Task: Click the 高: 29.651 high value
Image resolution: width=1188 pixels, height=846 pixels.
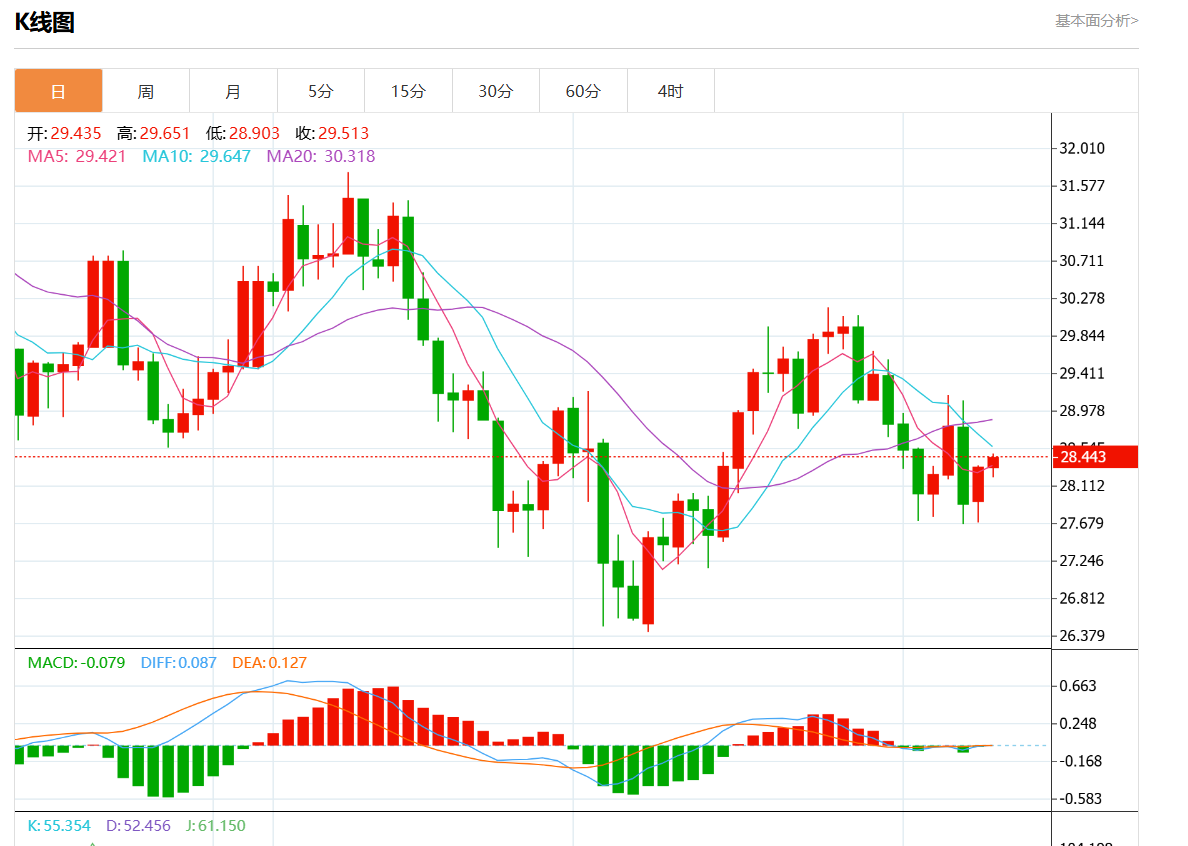Action: [153, 133]
